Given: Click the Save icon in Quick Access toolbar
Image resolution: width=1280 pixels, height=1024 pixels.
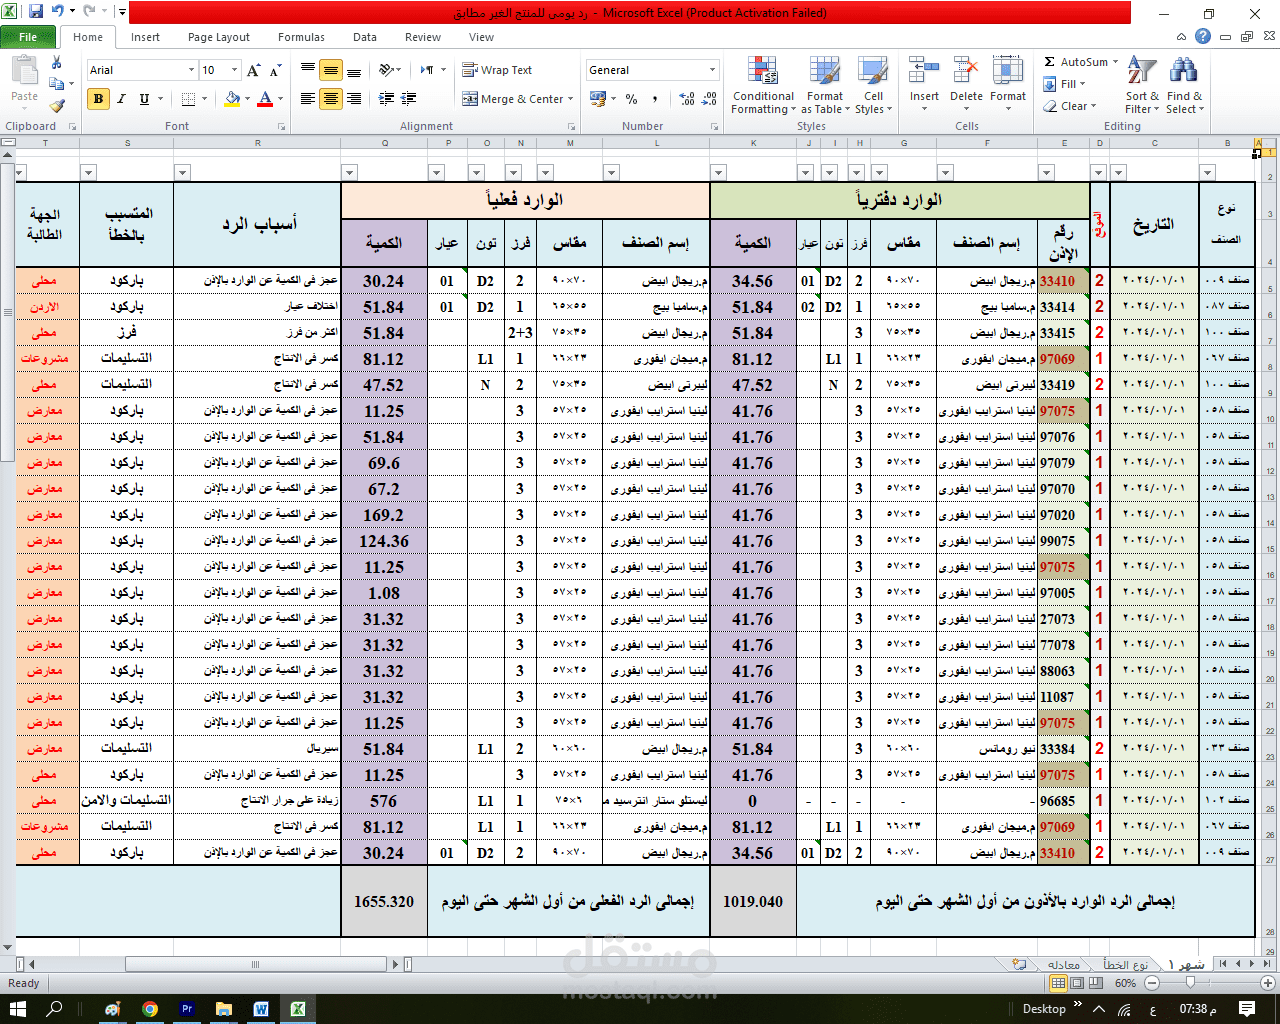Looking at the screenshot, I should click(36, 12).
